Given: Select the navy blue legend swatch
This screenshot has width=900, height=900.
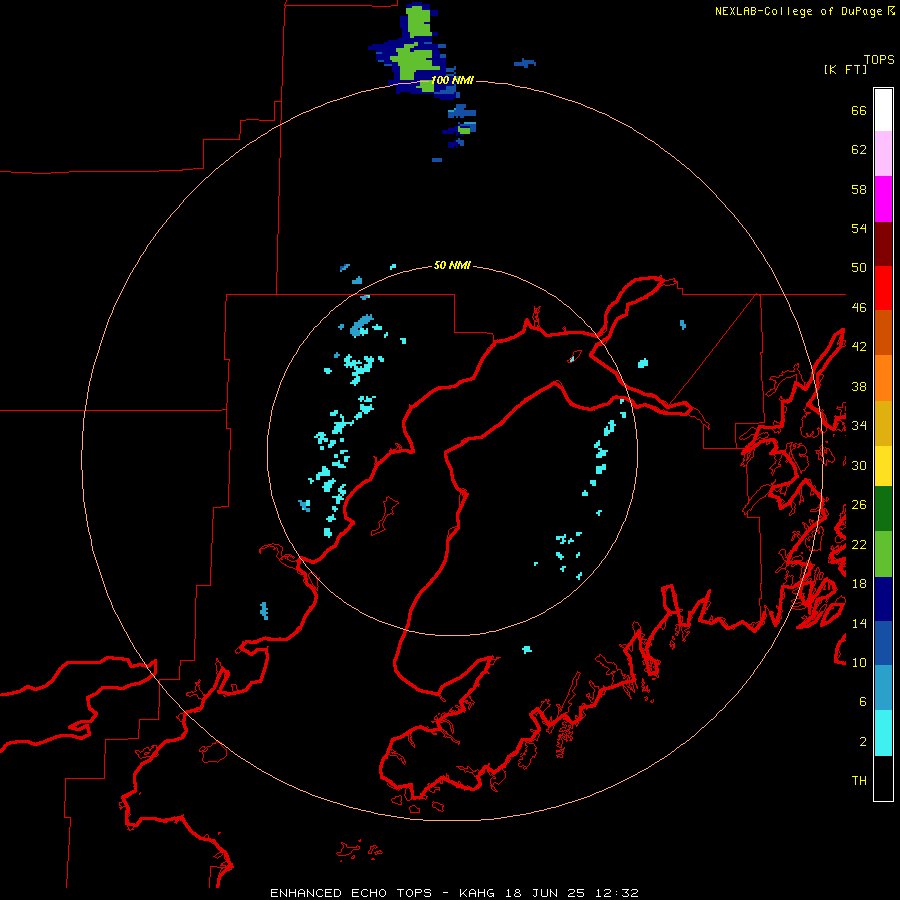Looking at the screenshot, I should click(x=883, y=599).
